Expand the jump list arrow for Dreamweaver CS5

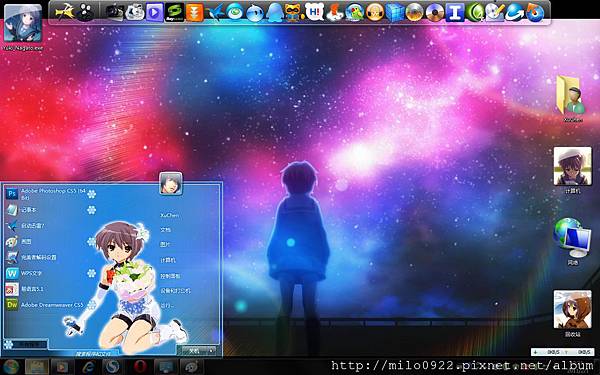tap(91, 305)
